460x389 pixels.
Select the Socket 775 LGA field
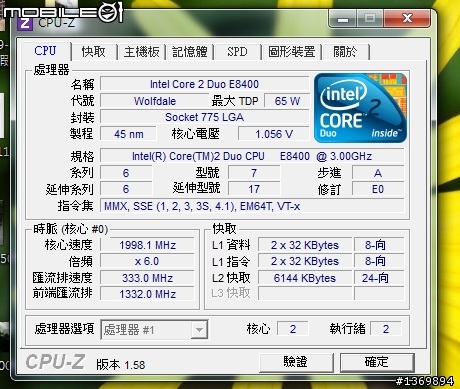point(204,117)
